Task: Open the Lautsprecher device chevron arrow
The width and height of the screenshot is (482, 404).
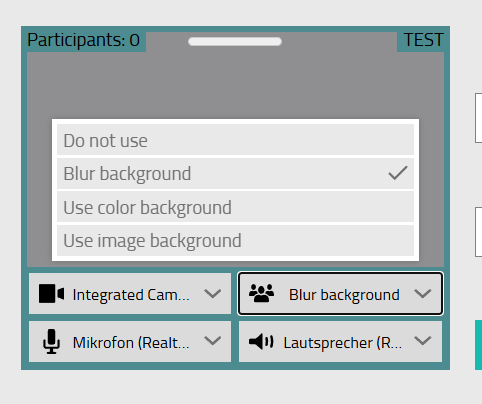Action: (423, 341)
